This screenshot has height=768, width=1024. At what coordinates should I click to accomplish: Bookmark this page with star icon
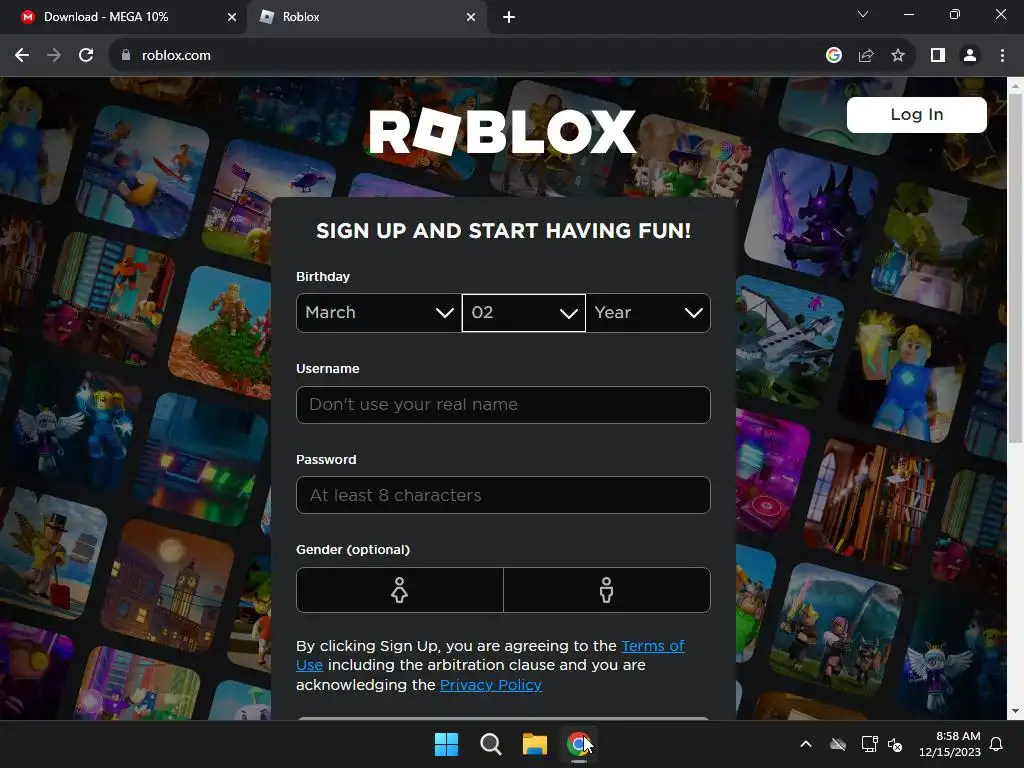[x=898, y=56]
